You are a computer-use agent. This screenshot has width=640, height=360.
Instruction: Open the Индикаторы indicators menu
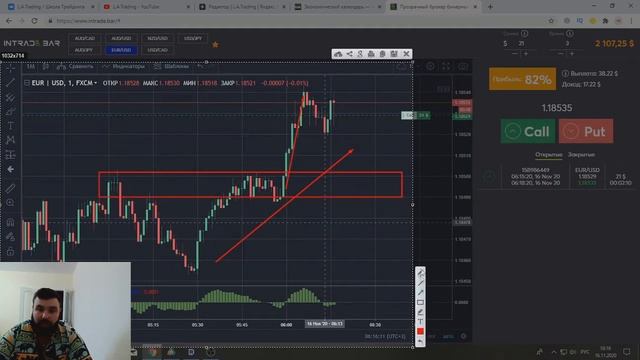124,66
